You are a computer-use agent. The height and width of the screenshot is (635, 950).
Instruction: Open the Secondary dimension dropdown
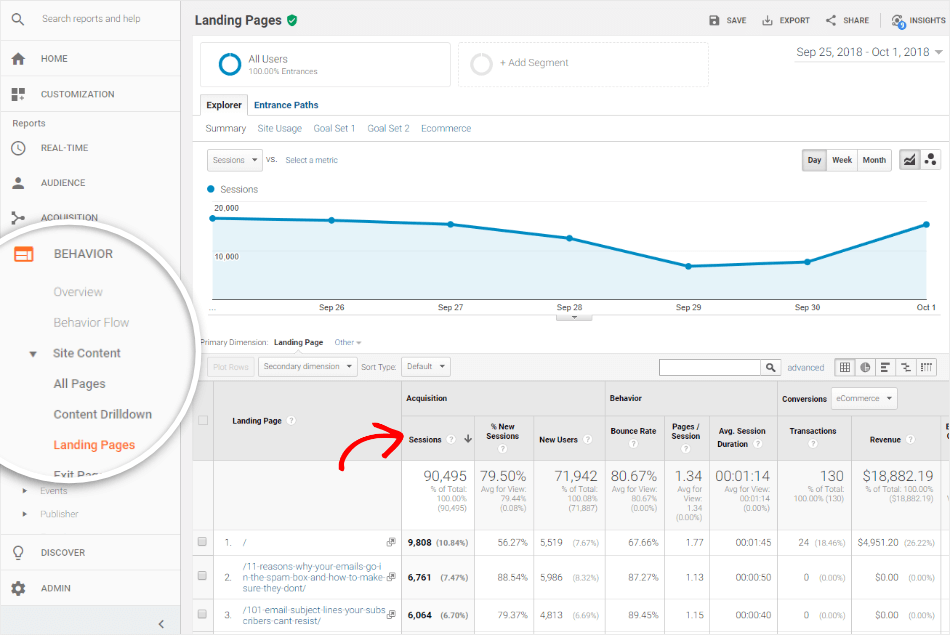tap(307, 367)
